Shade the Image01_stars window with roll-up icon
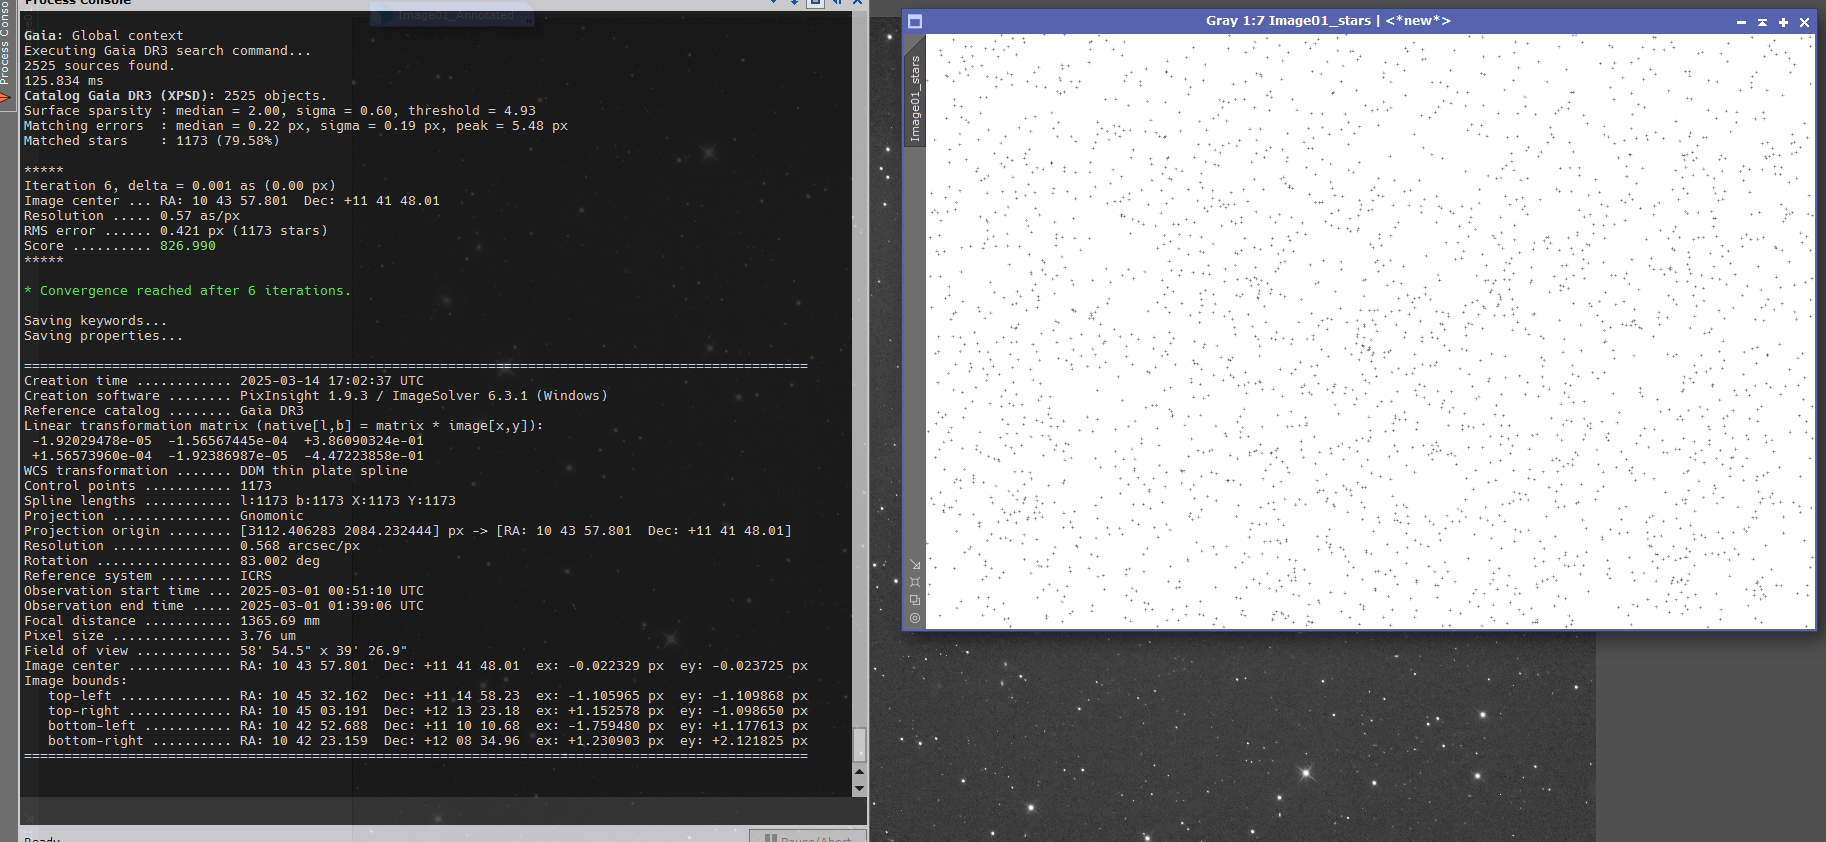 click(1762, 22)
